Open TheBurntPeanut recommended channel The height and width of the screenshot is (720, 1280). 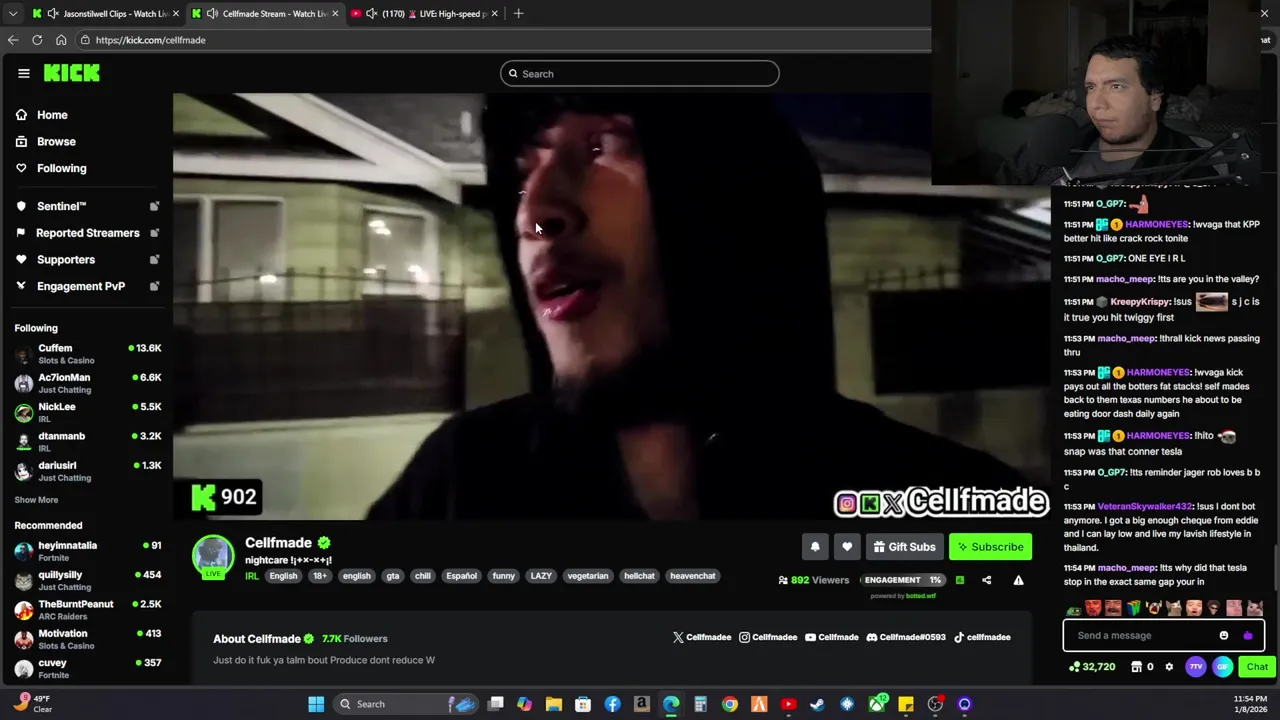pyautogui.click(x=88, y=610)
